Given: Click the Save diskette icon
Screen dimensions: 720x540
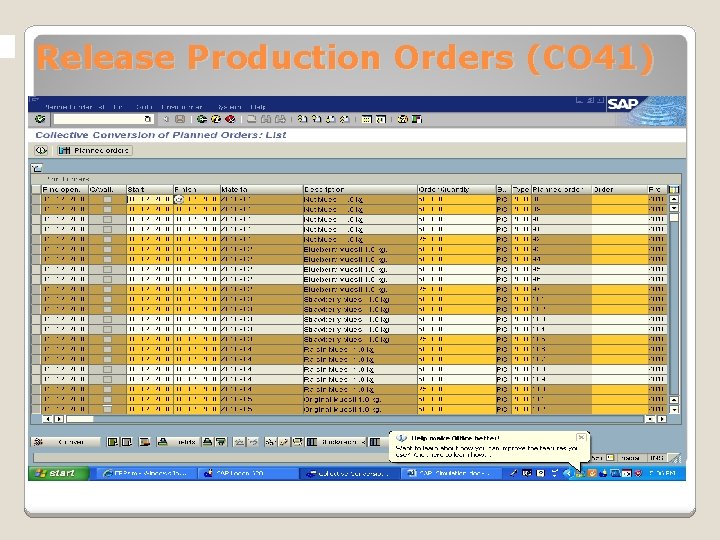Looking at the screenshot, I should point(180,119).
